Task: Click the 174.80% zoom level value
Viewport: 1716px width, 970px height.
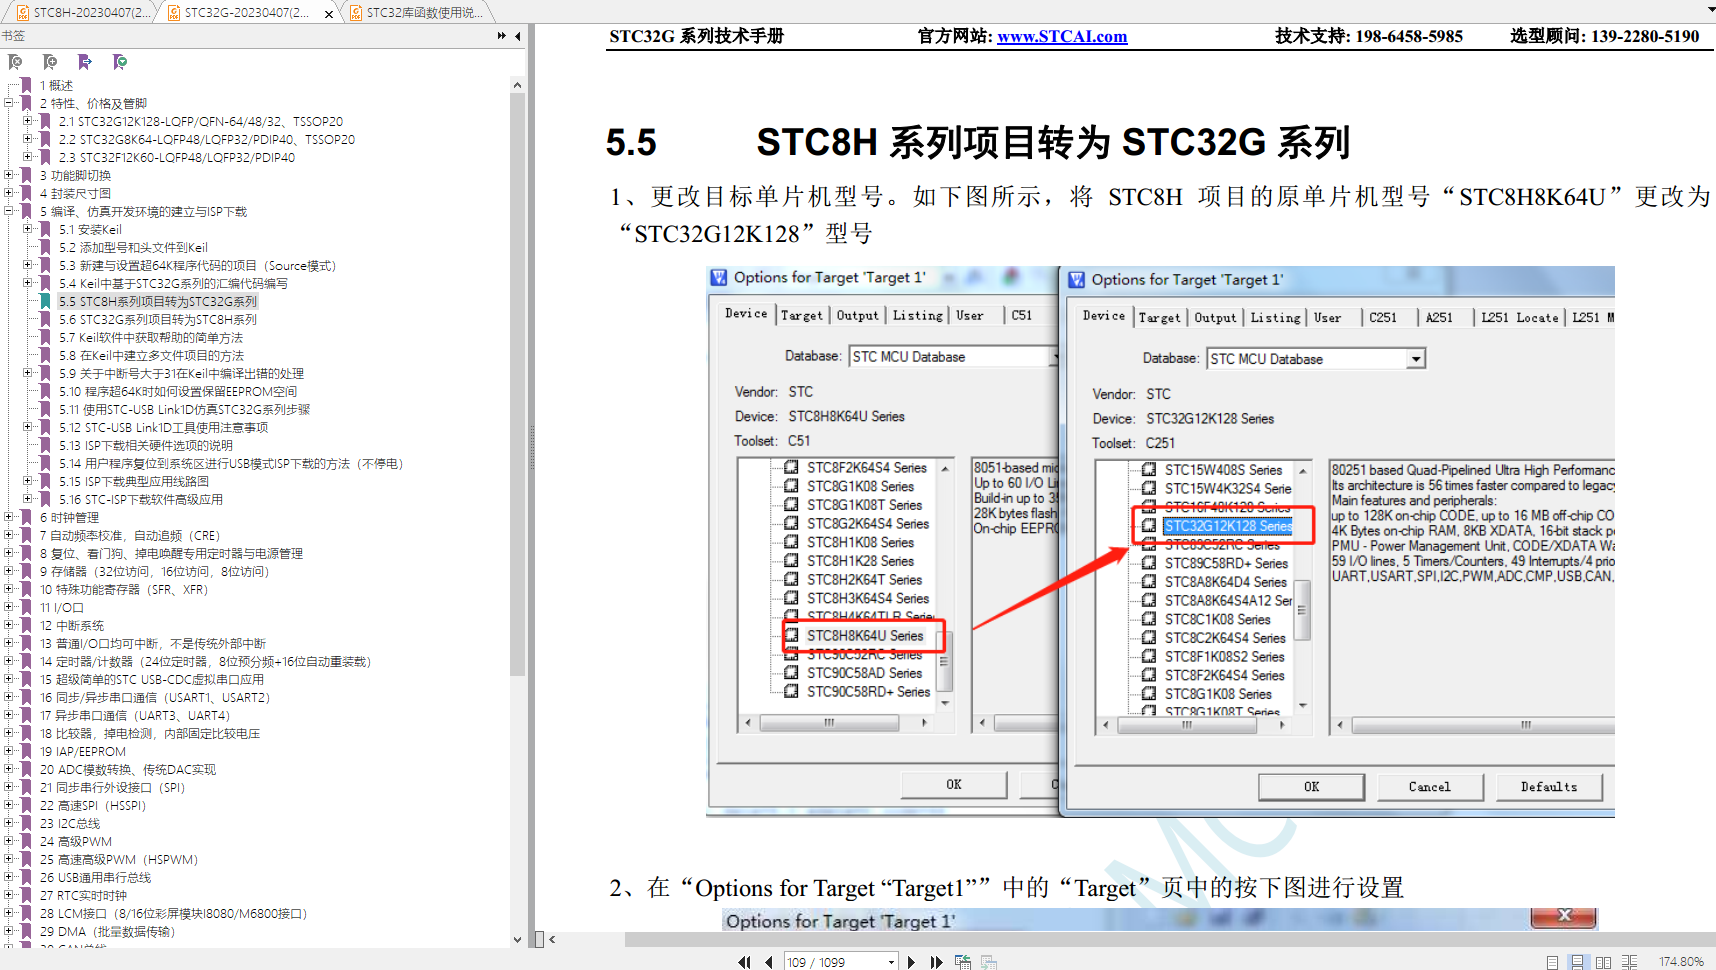Action: pos(1681,962)
